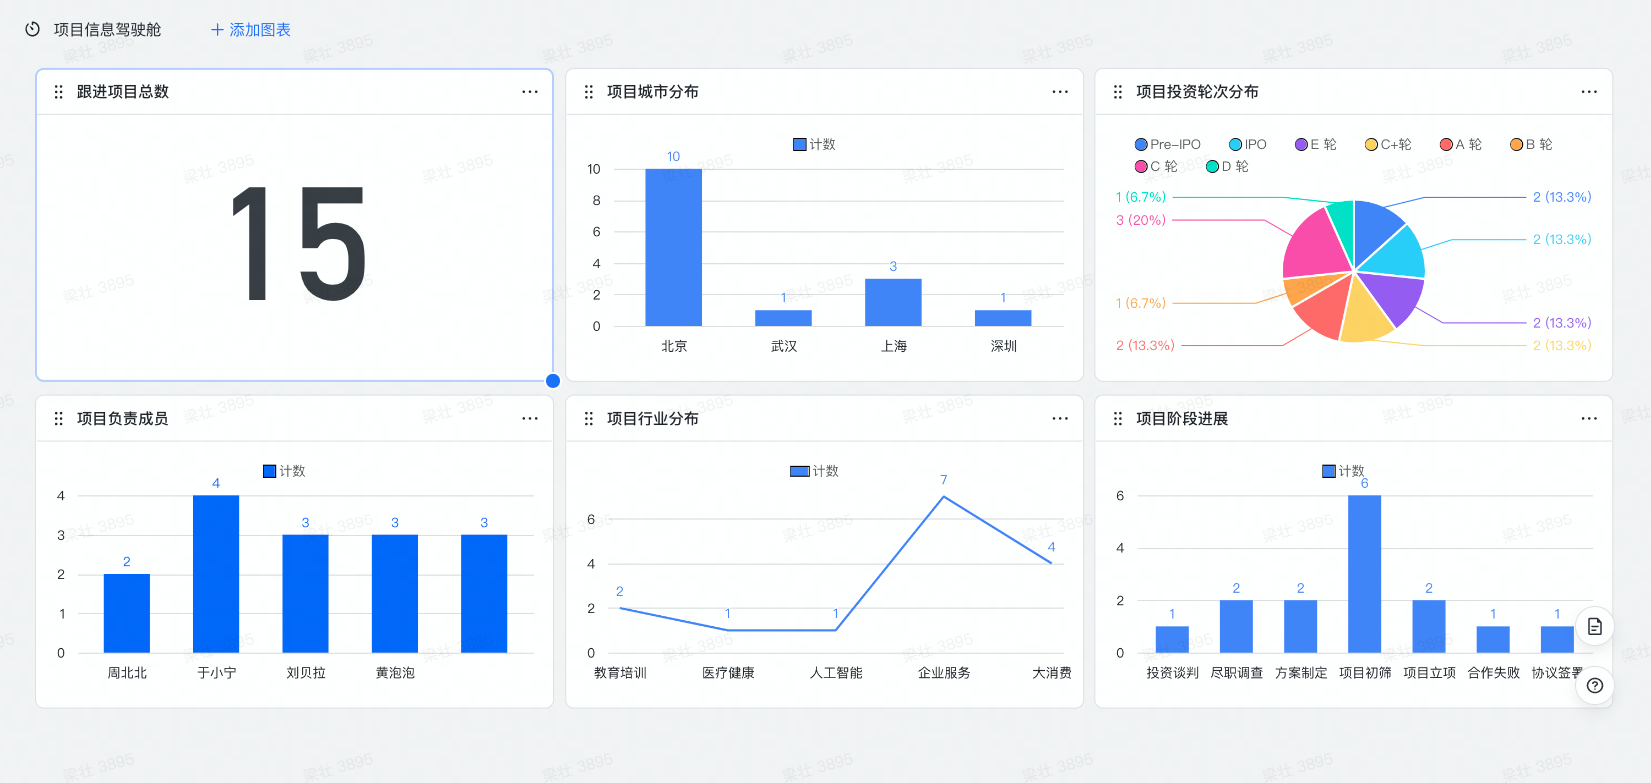Click the resize handle of 跟进项目总数 card
Image resolution: width=1651 pixels, height=783 pixels.
point(553,381)
